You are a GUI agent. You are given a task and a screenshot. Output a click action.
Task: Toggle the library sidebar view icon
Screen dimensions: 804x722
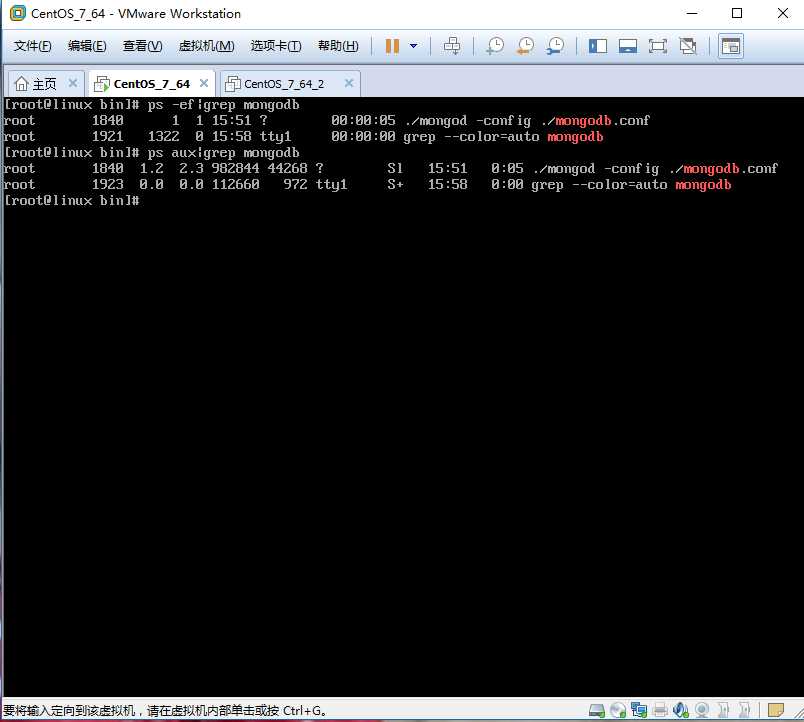598,46
